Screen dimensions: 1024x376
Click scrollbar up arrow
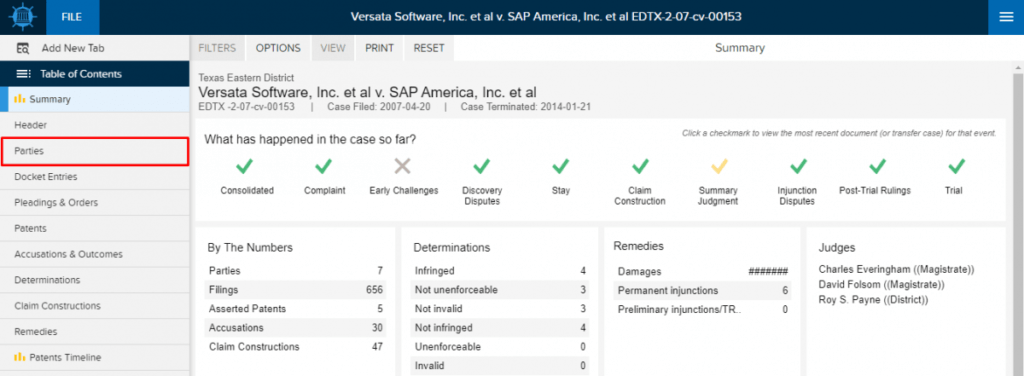[1017, 68]
